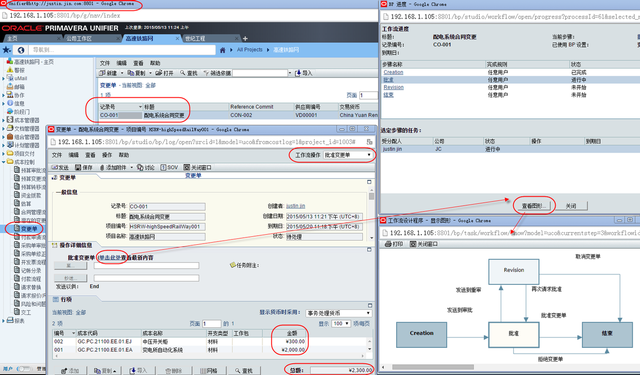
Task: Open the 操作 menu in change form
Action: click(x=107, y=155)
